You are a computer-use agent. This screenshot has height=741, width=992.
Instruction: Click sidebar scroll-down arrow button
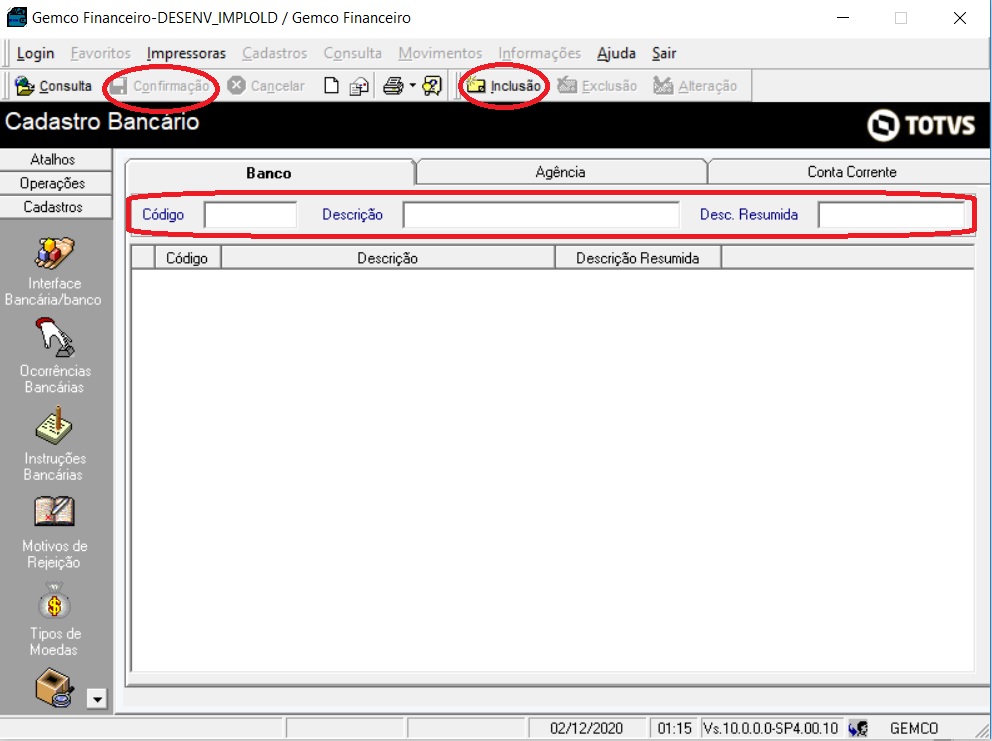97,699
